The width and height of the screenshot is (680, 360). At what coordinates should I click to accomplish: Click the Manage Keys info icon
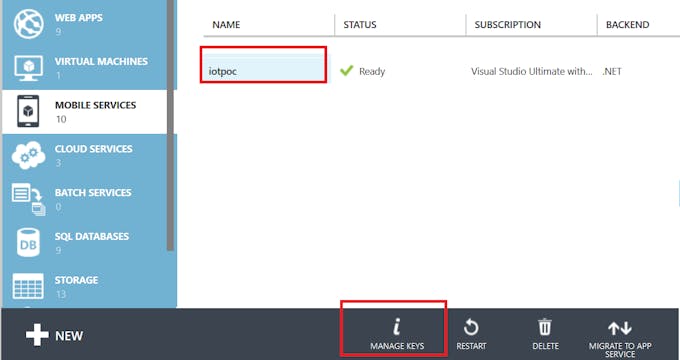tap(396, 327)
